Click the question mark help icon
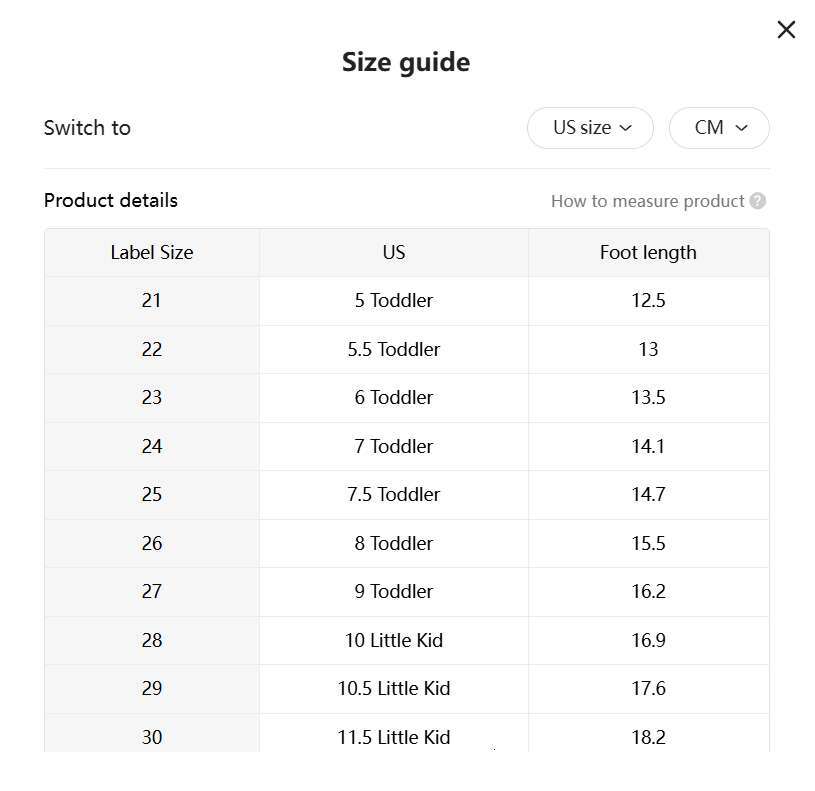The height and width of the screenshot is (791, 815). click(x=758, y=201)
